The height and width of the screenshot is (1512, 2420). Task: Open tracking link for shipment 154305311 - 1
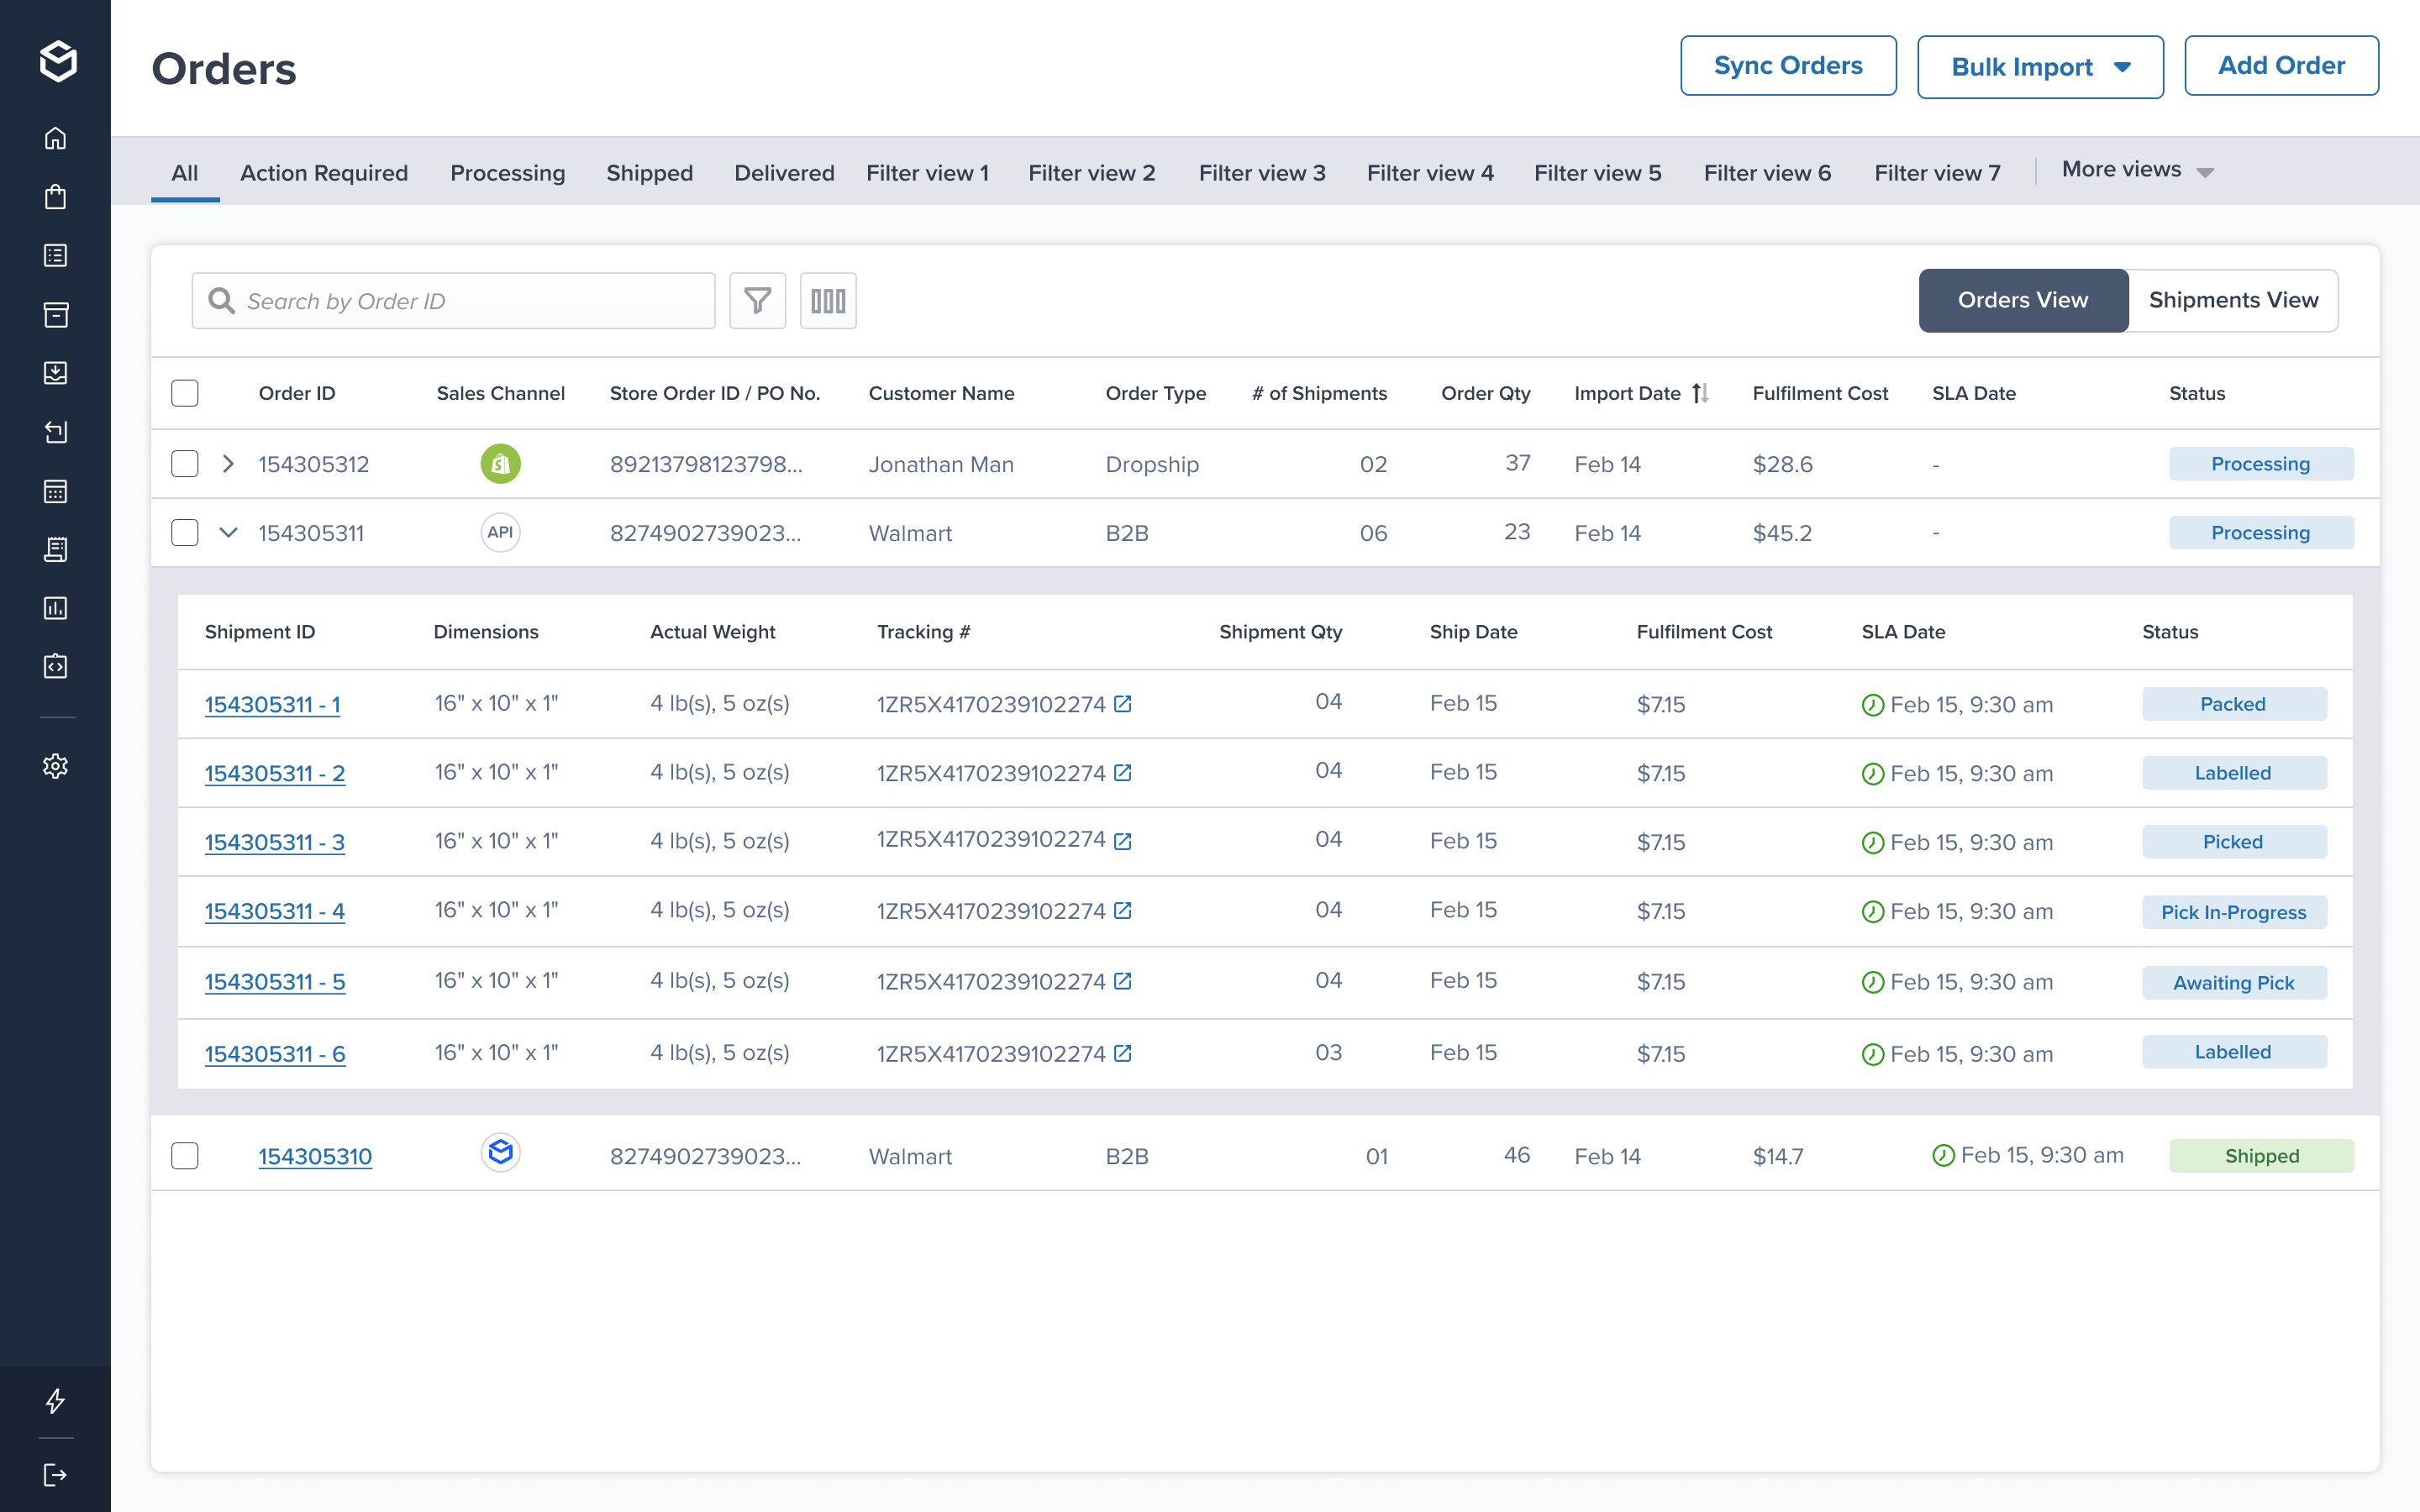click(1123, 704)
